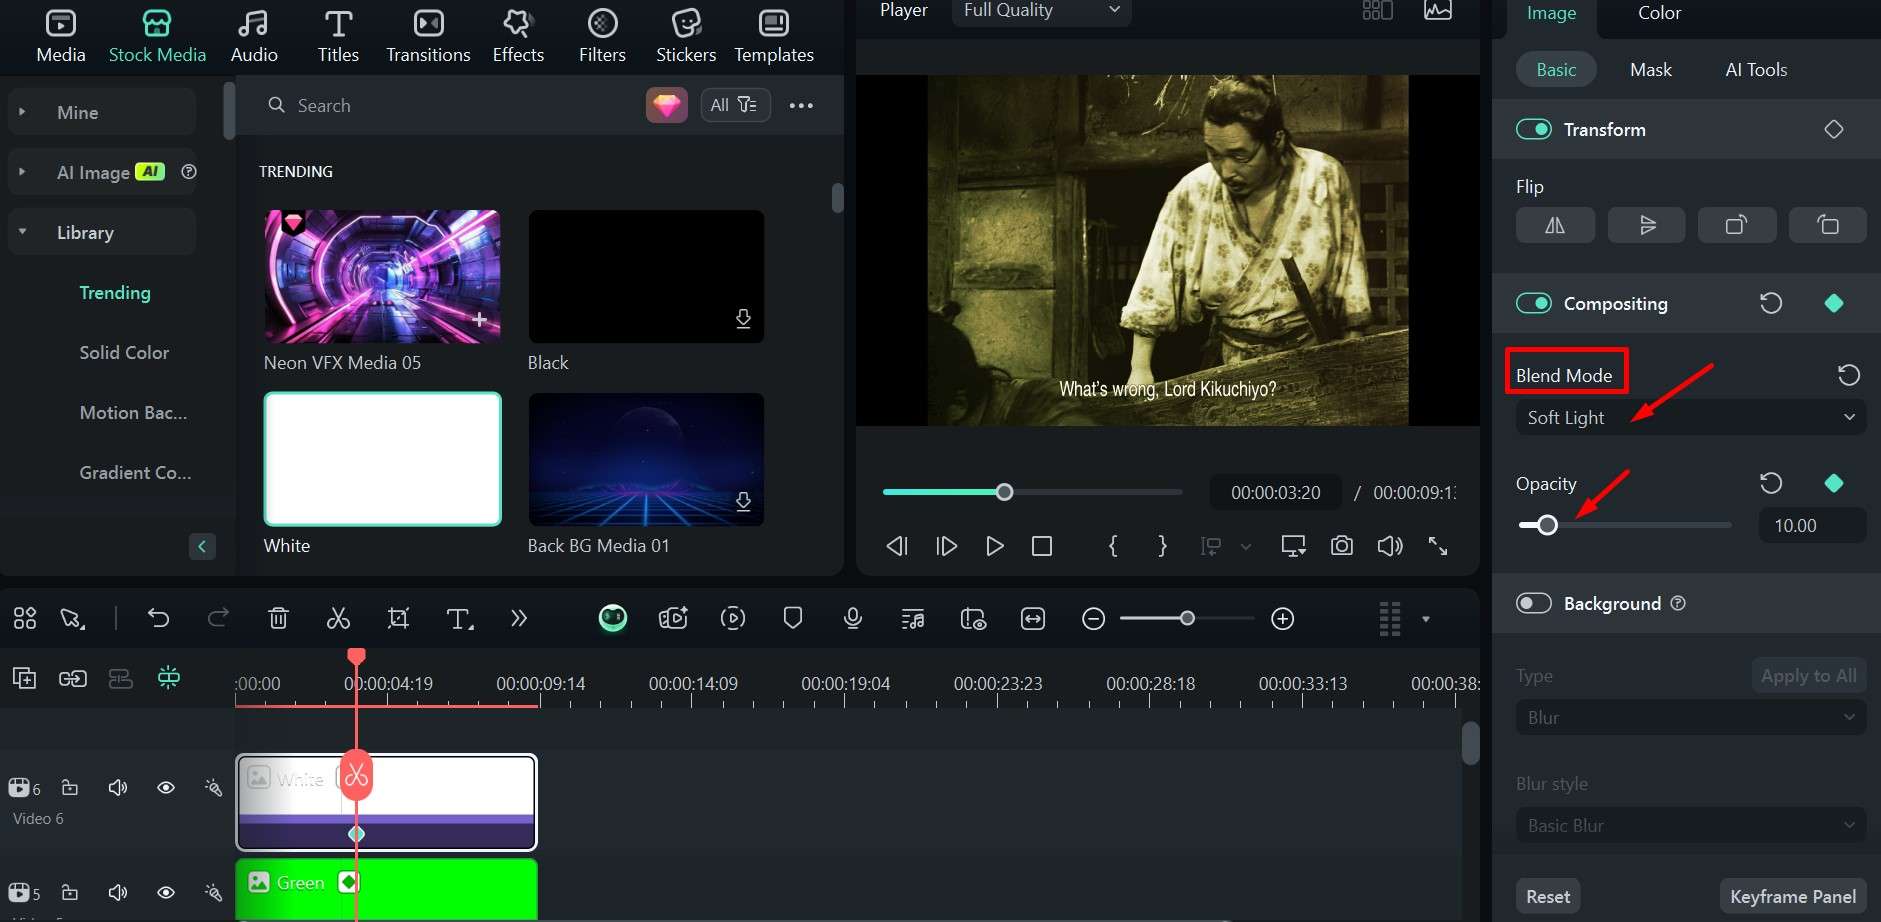The image size is (1881, 922).
Task: Toggle the Transform switch off
Action: pos(1533,129)
